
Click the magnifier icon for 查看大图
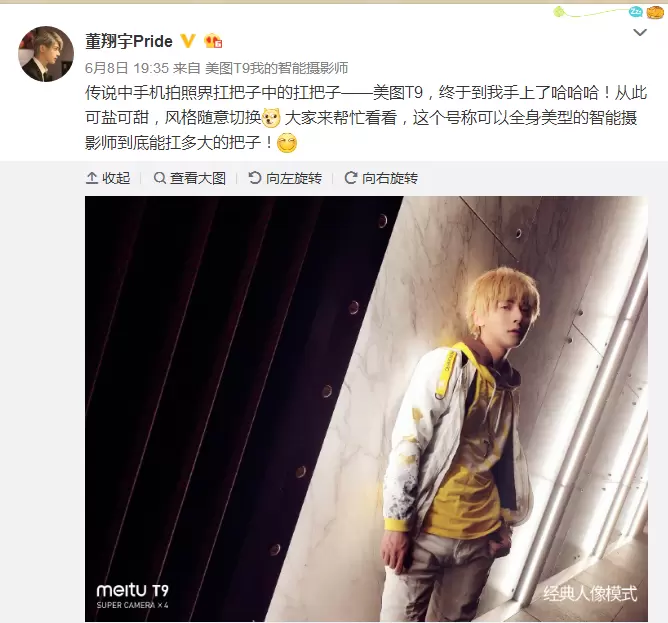pyautogui.click(x=159, y=178)
